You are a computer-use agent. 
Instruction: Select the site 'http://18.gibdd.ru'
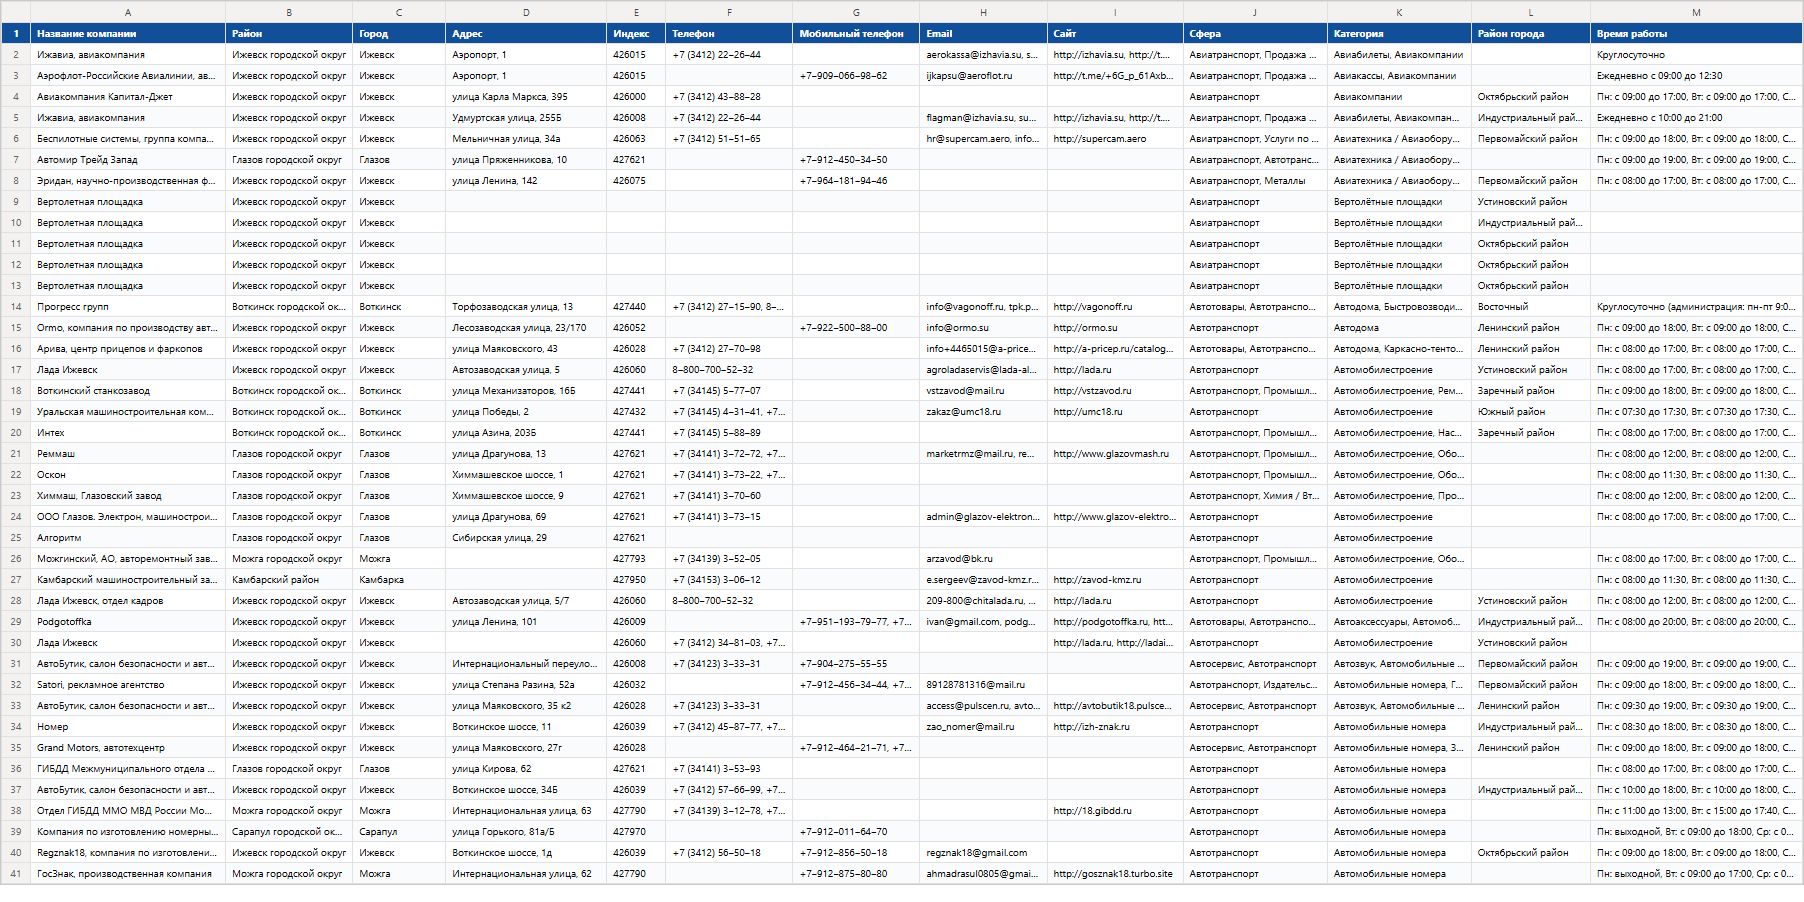coord(1115,811)
